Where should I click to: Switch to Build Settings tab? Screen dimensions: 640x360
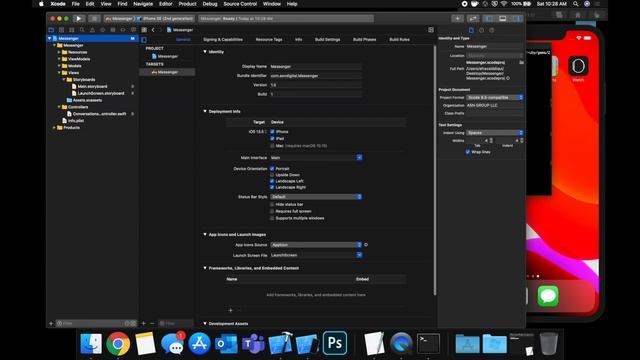327,40
